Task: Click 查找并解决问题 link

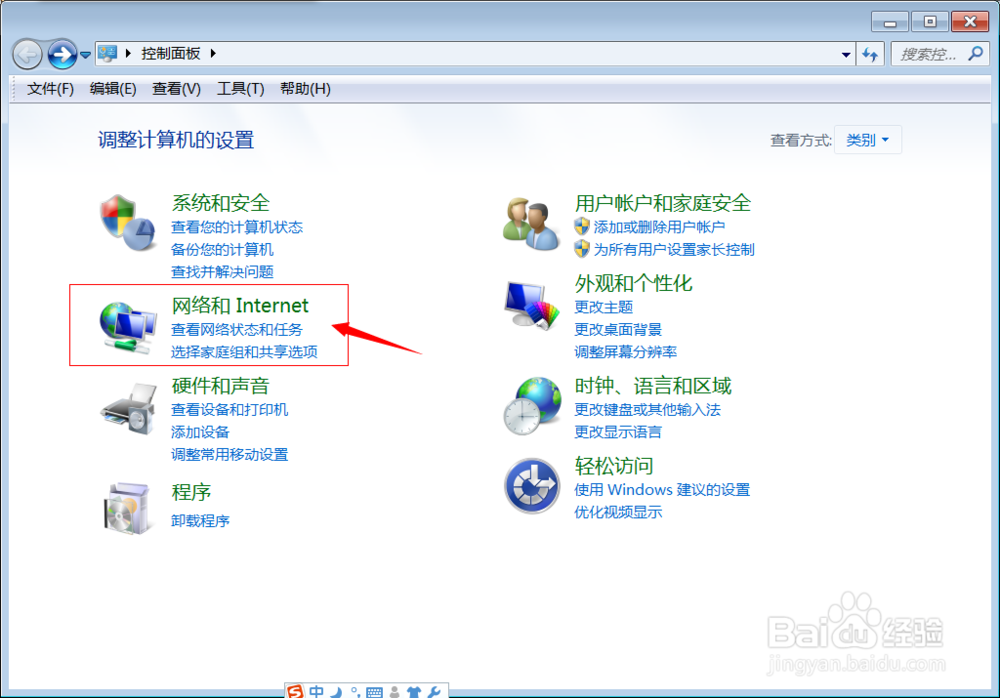Action: tap(222, 272)
